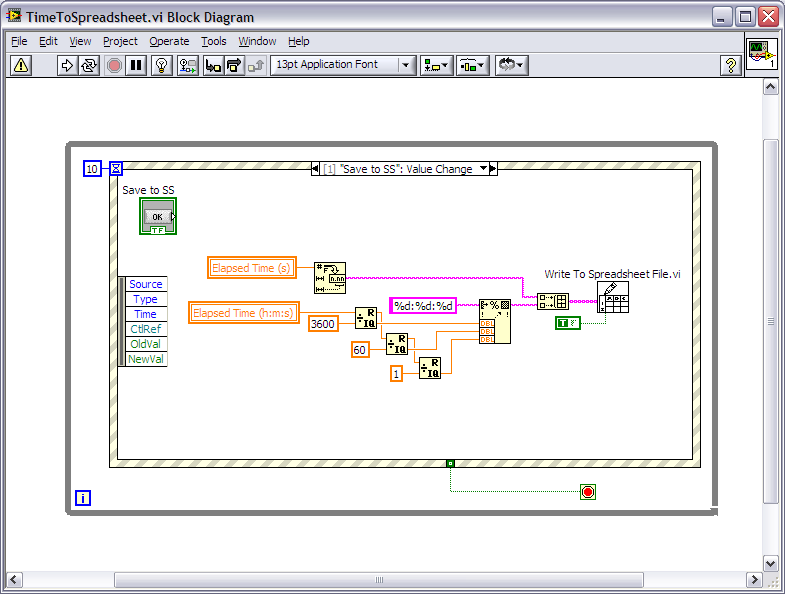Click Source in event data node
The height and width of the screenshot is (594, 785).
coord(146,284)
